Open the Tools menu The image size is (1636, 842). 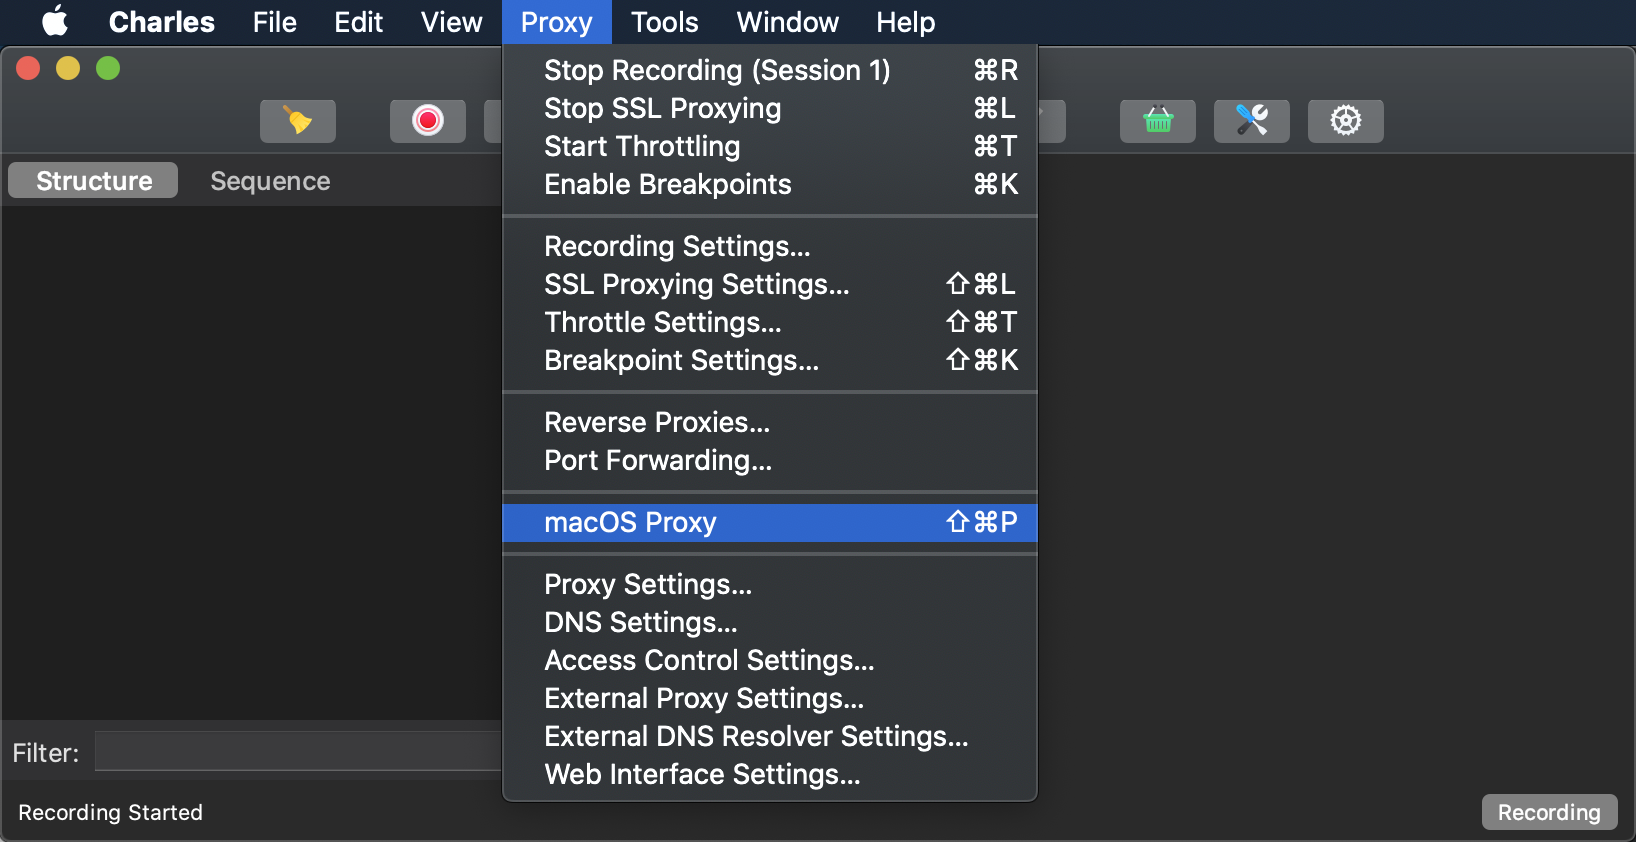664,22
